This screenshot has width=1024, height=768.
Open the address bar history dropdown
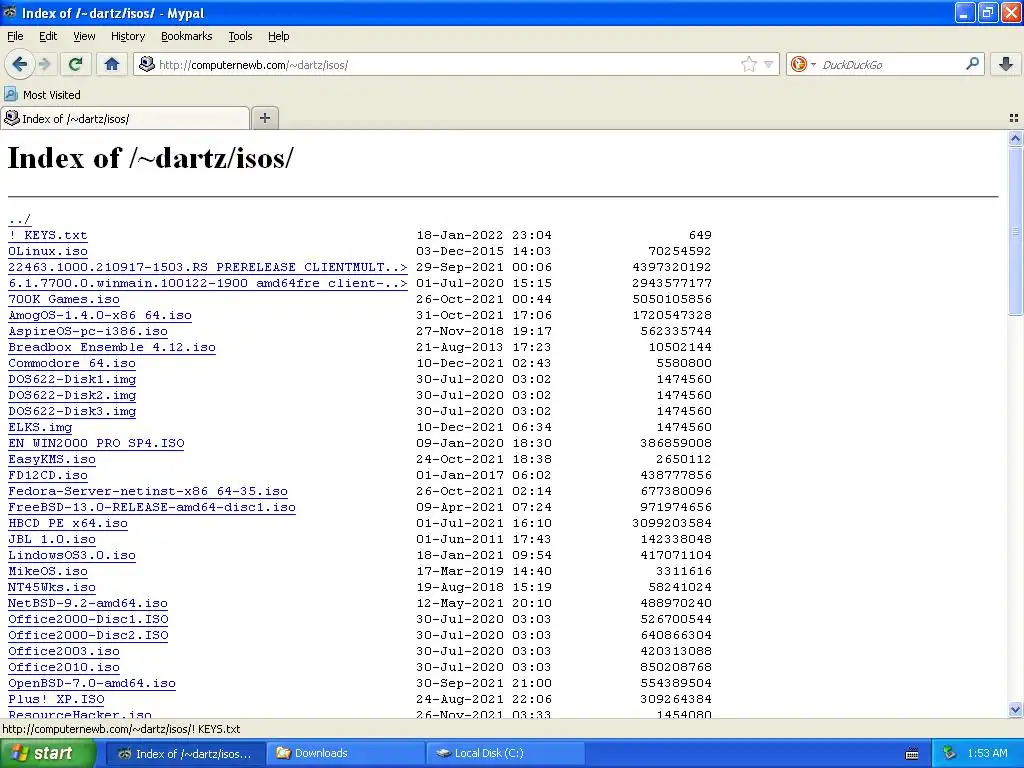coord(769,65)
